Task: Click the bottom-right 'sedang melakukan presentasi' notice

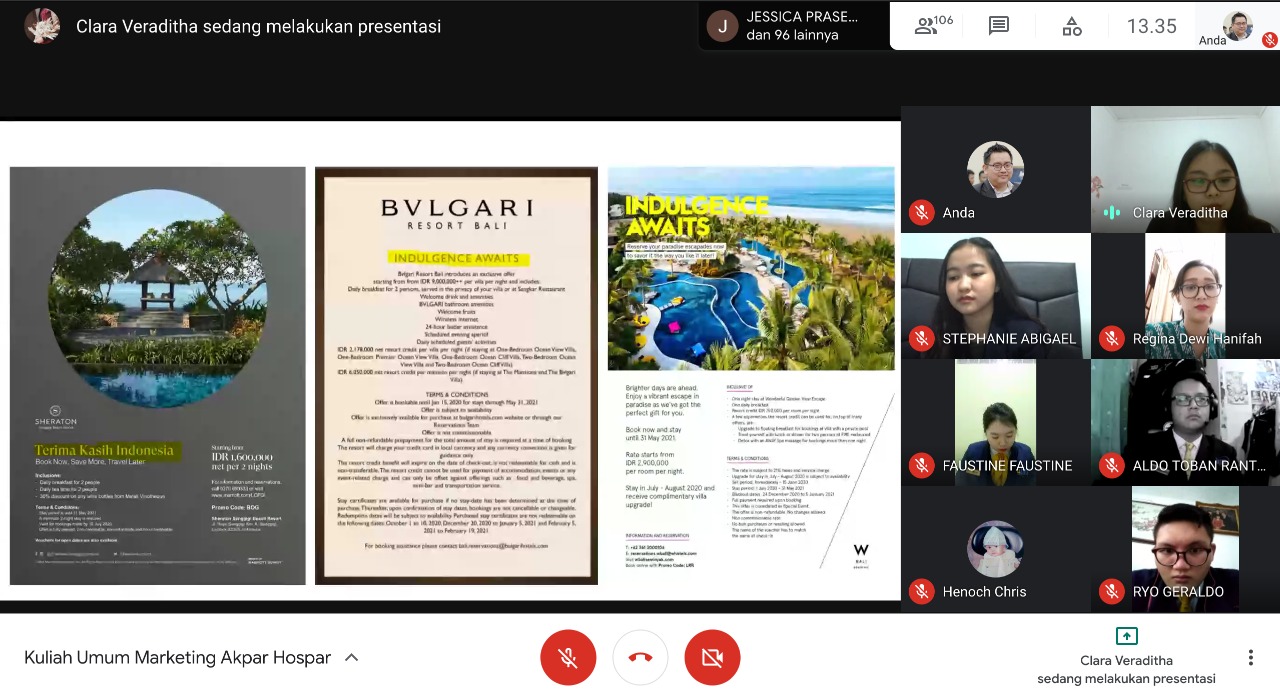Action: tap(1126, 679)
